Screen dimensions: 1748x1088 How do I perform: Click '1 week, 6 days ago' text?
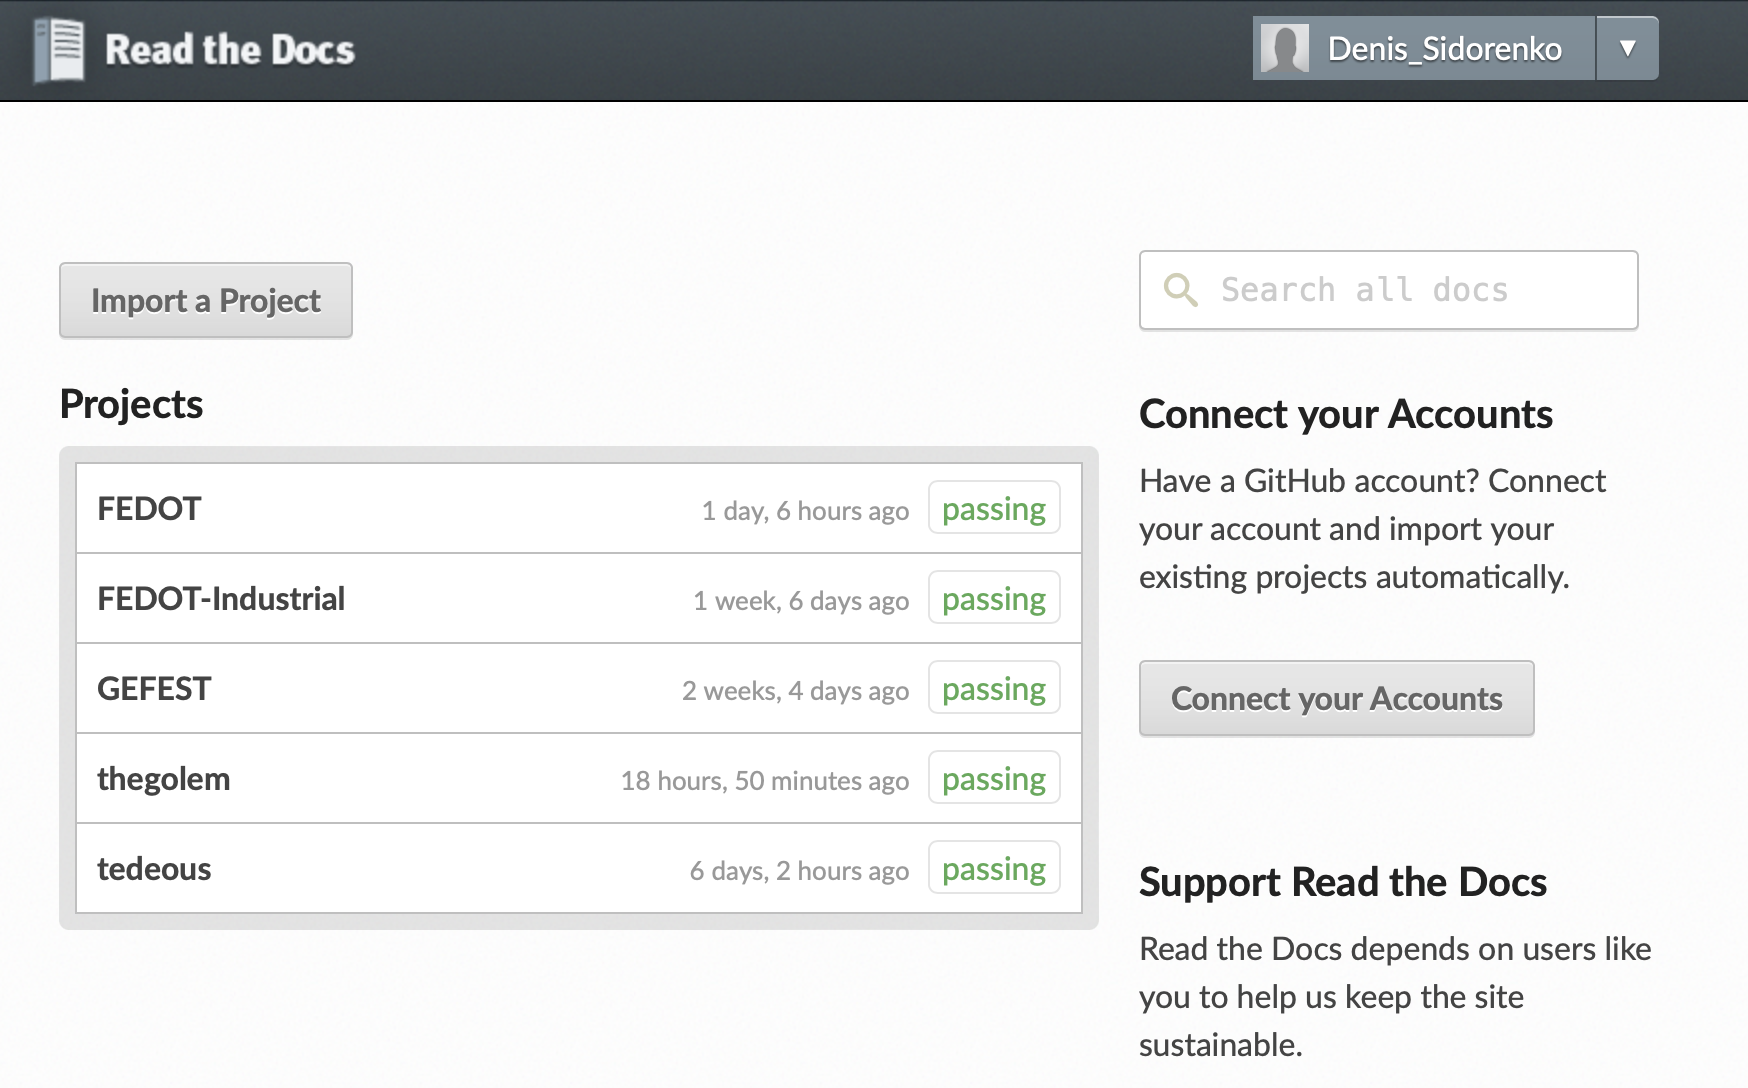pyautogui.click(x=801, y=600)
